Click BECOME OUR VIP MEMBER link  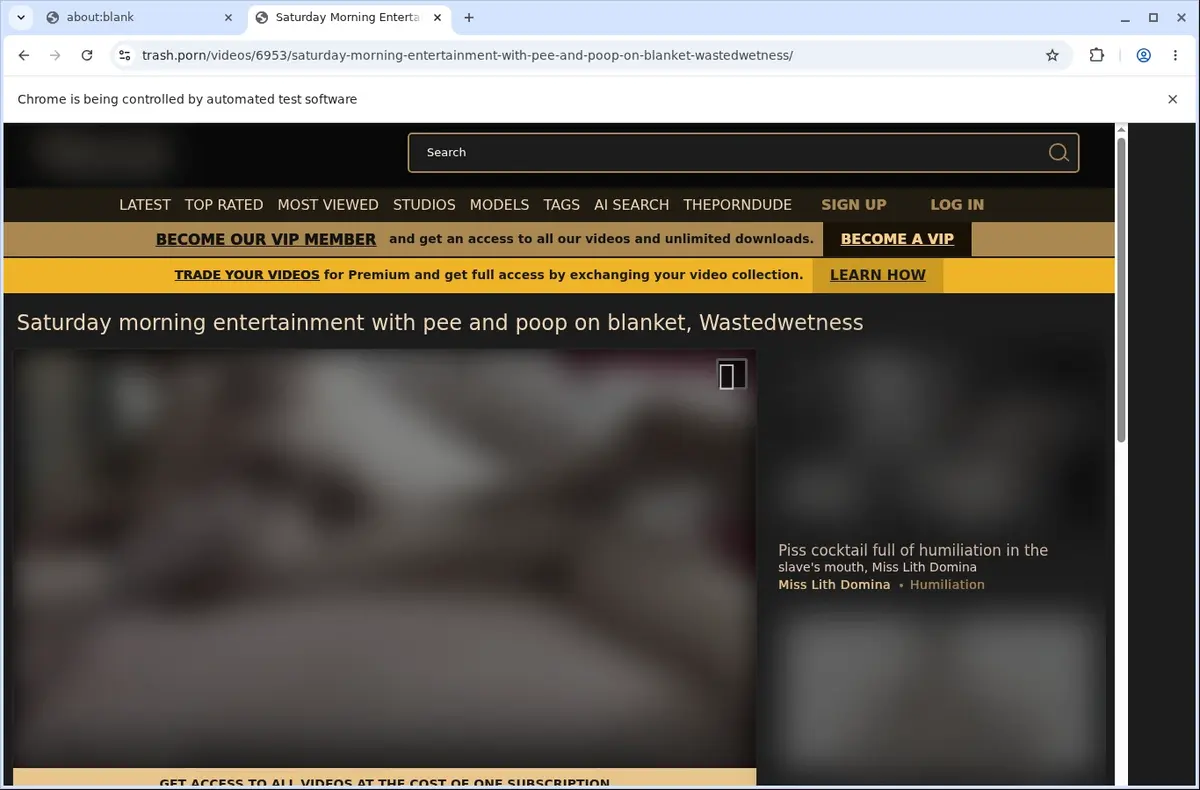(266, 239)
